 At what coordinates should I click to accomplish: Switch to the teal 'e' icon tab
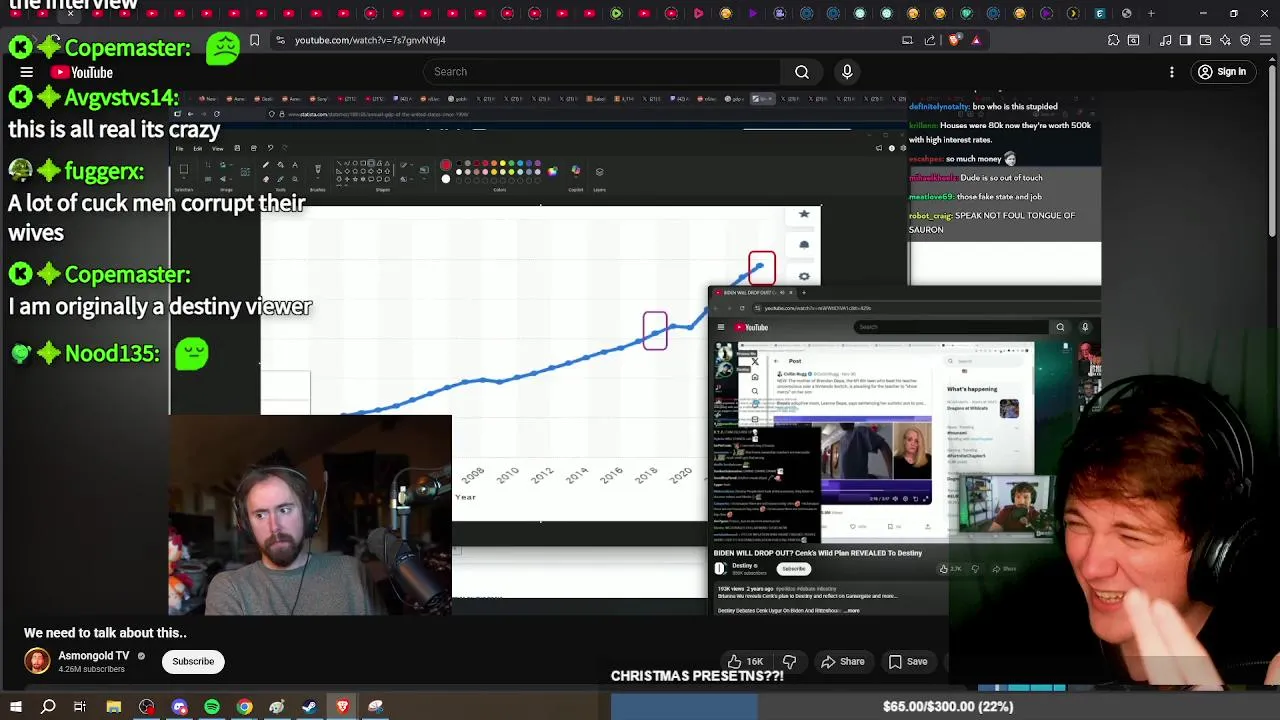tap(1099, 13)
